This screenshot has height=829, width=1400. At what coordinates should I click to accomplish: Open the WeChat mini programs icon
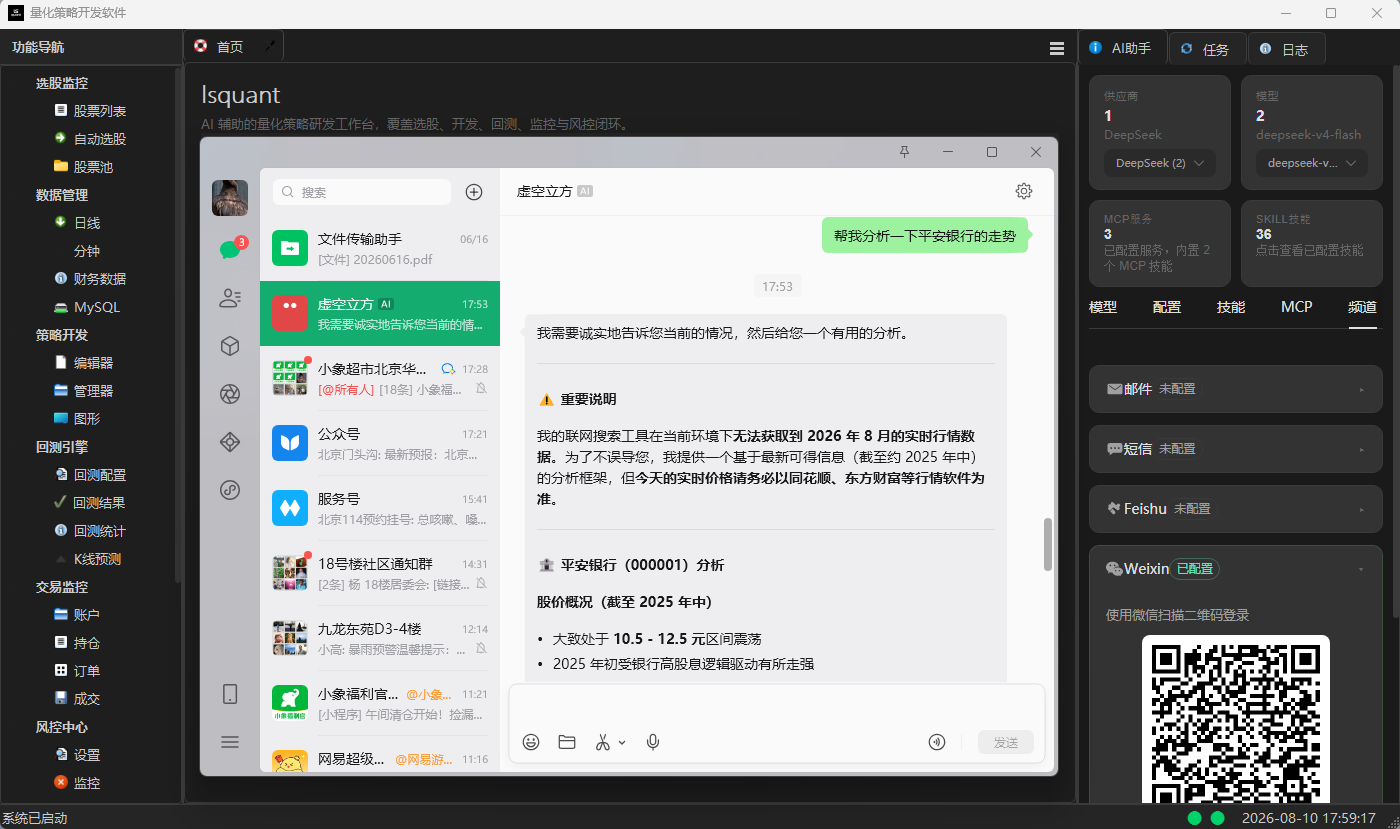230,490
